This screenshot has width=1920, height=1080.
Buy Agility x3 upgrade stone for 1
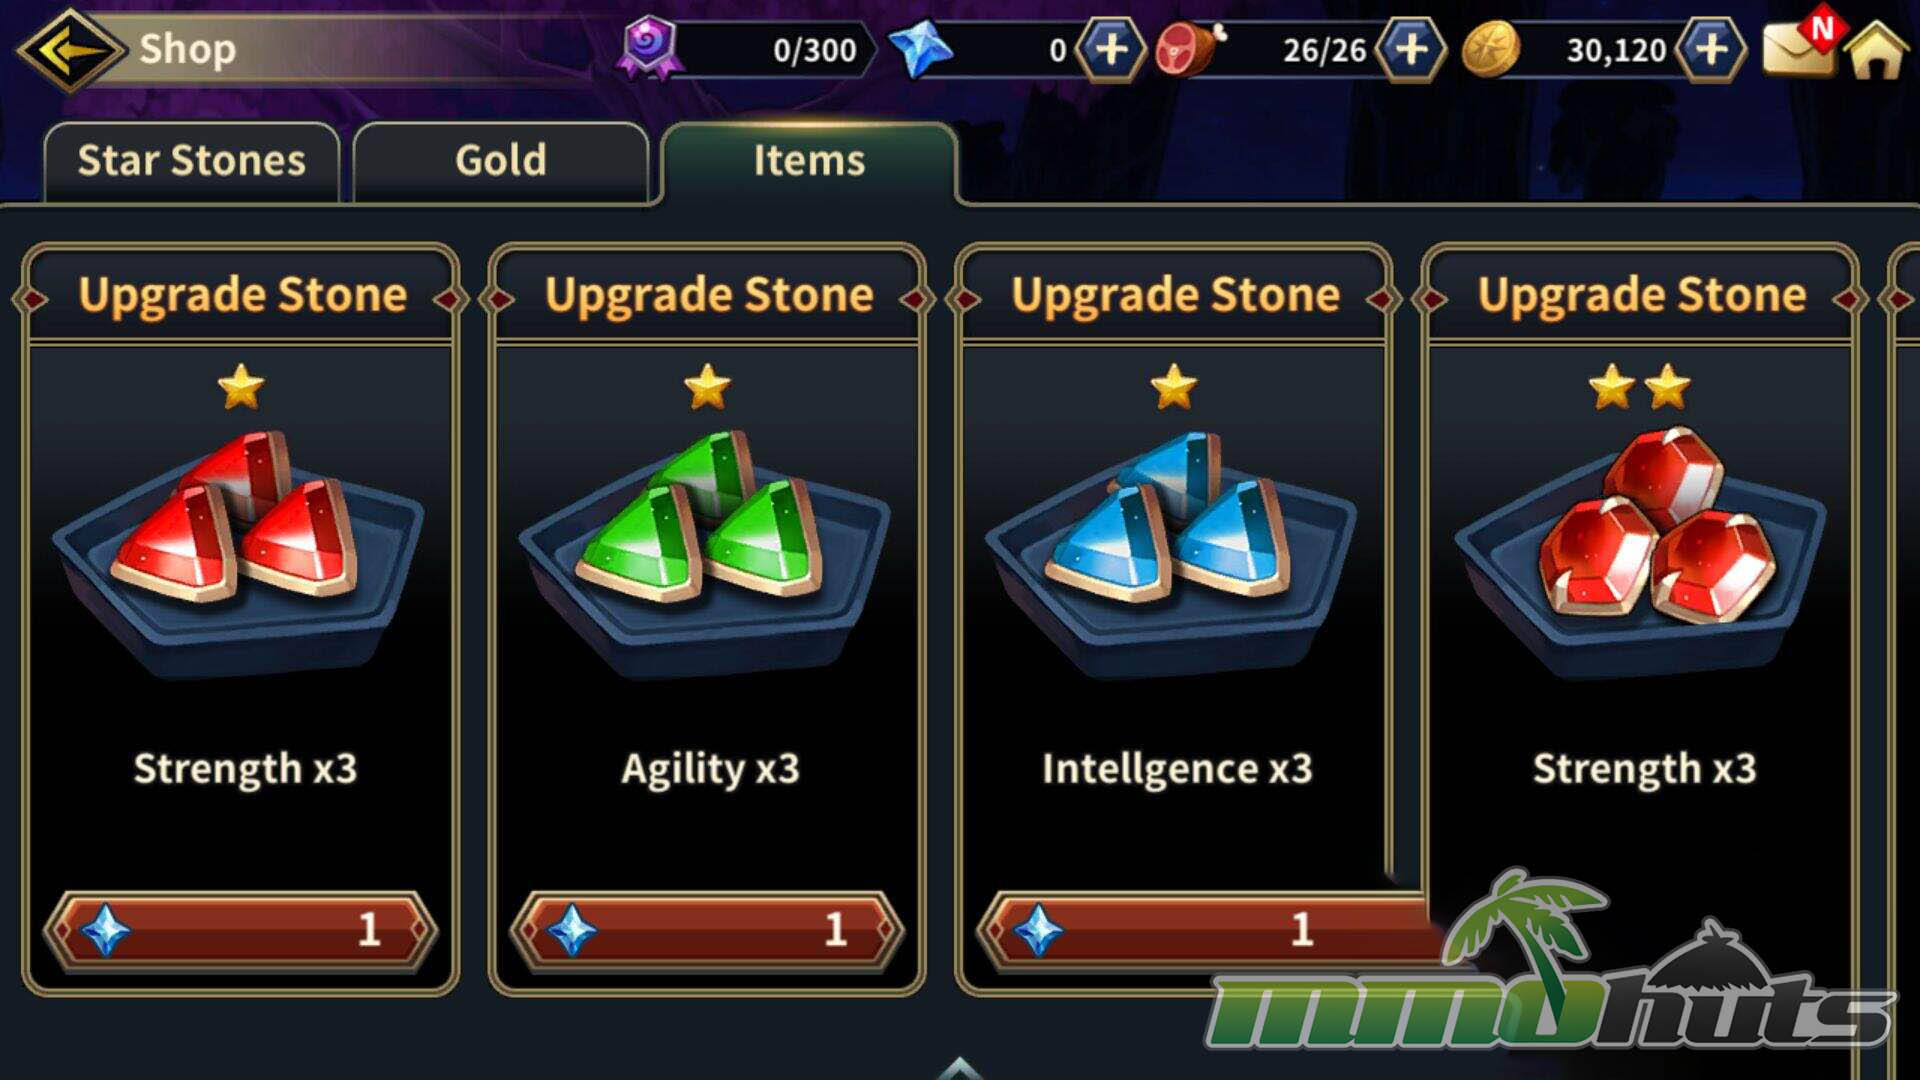tap(707, 931)
